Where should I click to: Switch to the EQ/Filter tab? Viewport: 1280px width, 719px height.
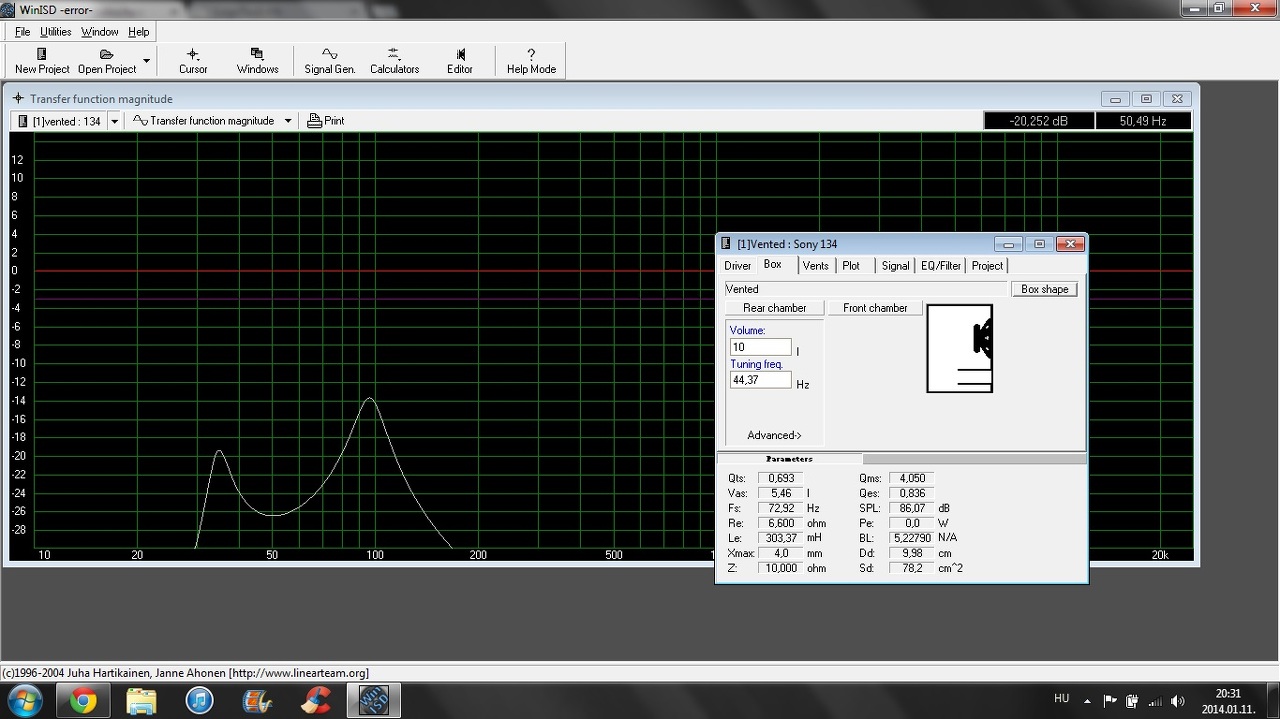tap(940, 266)
